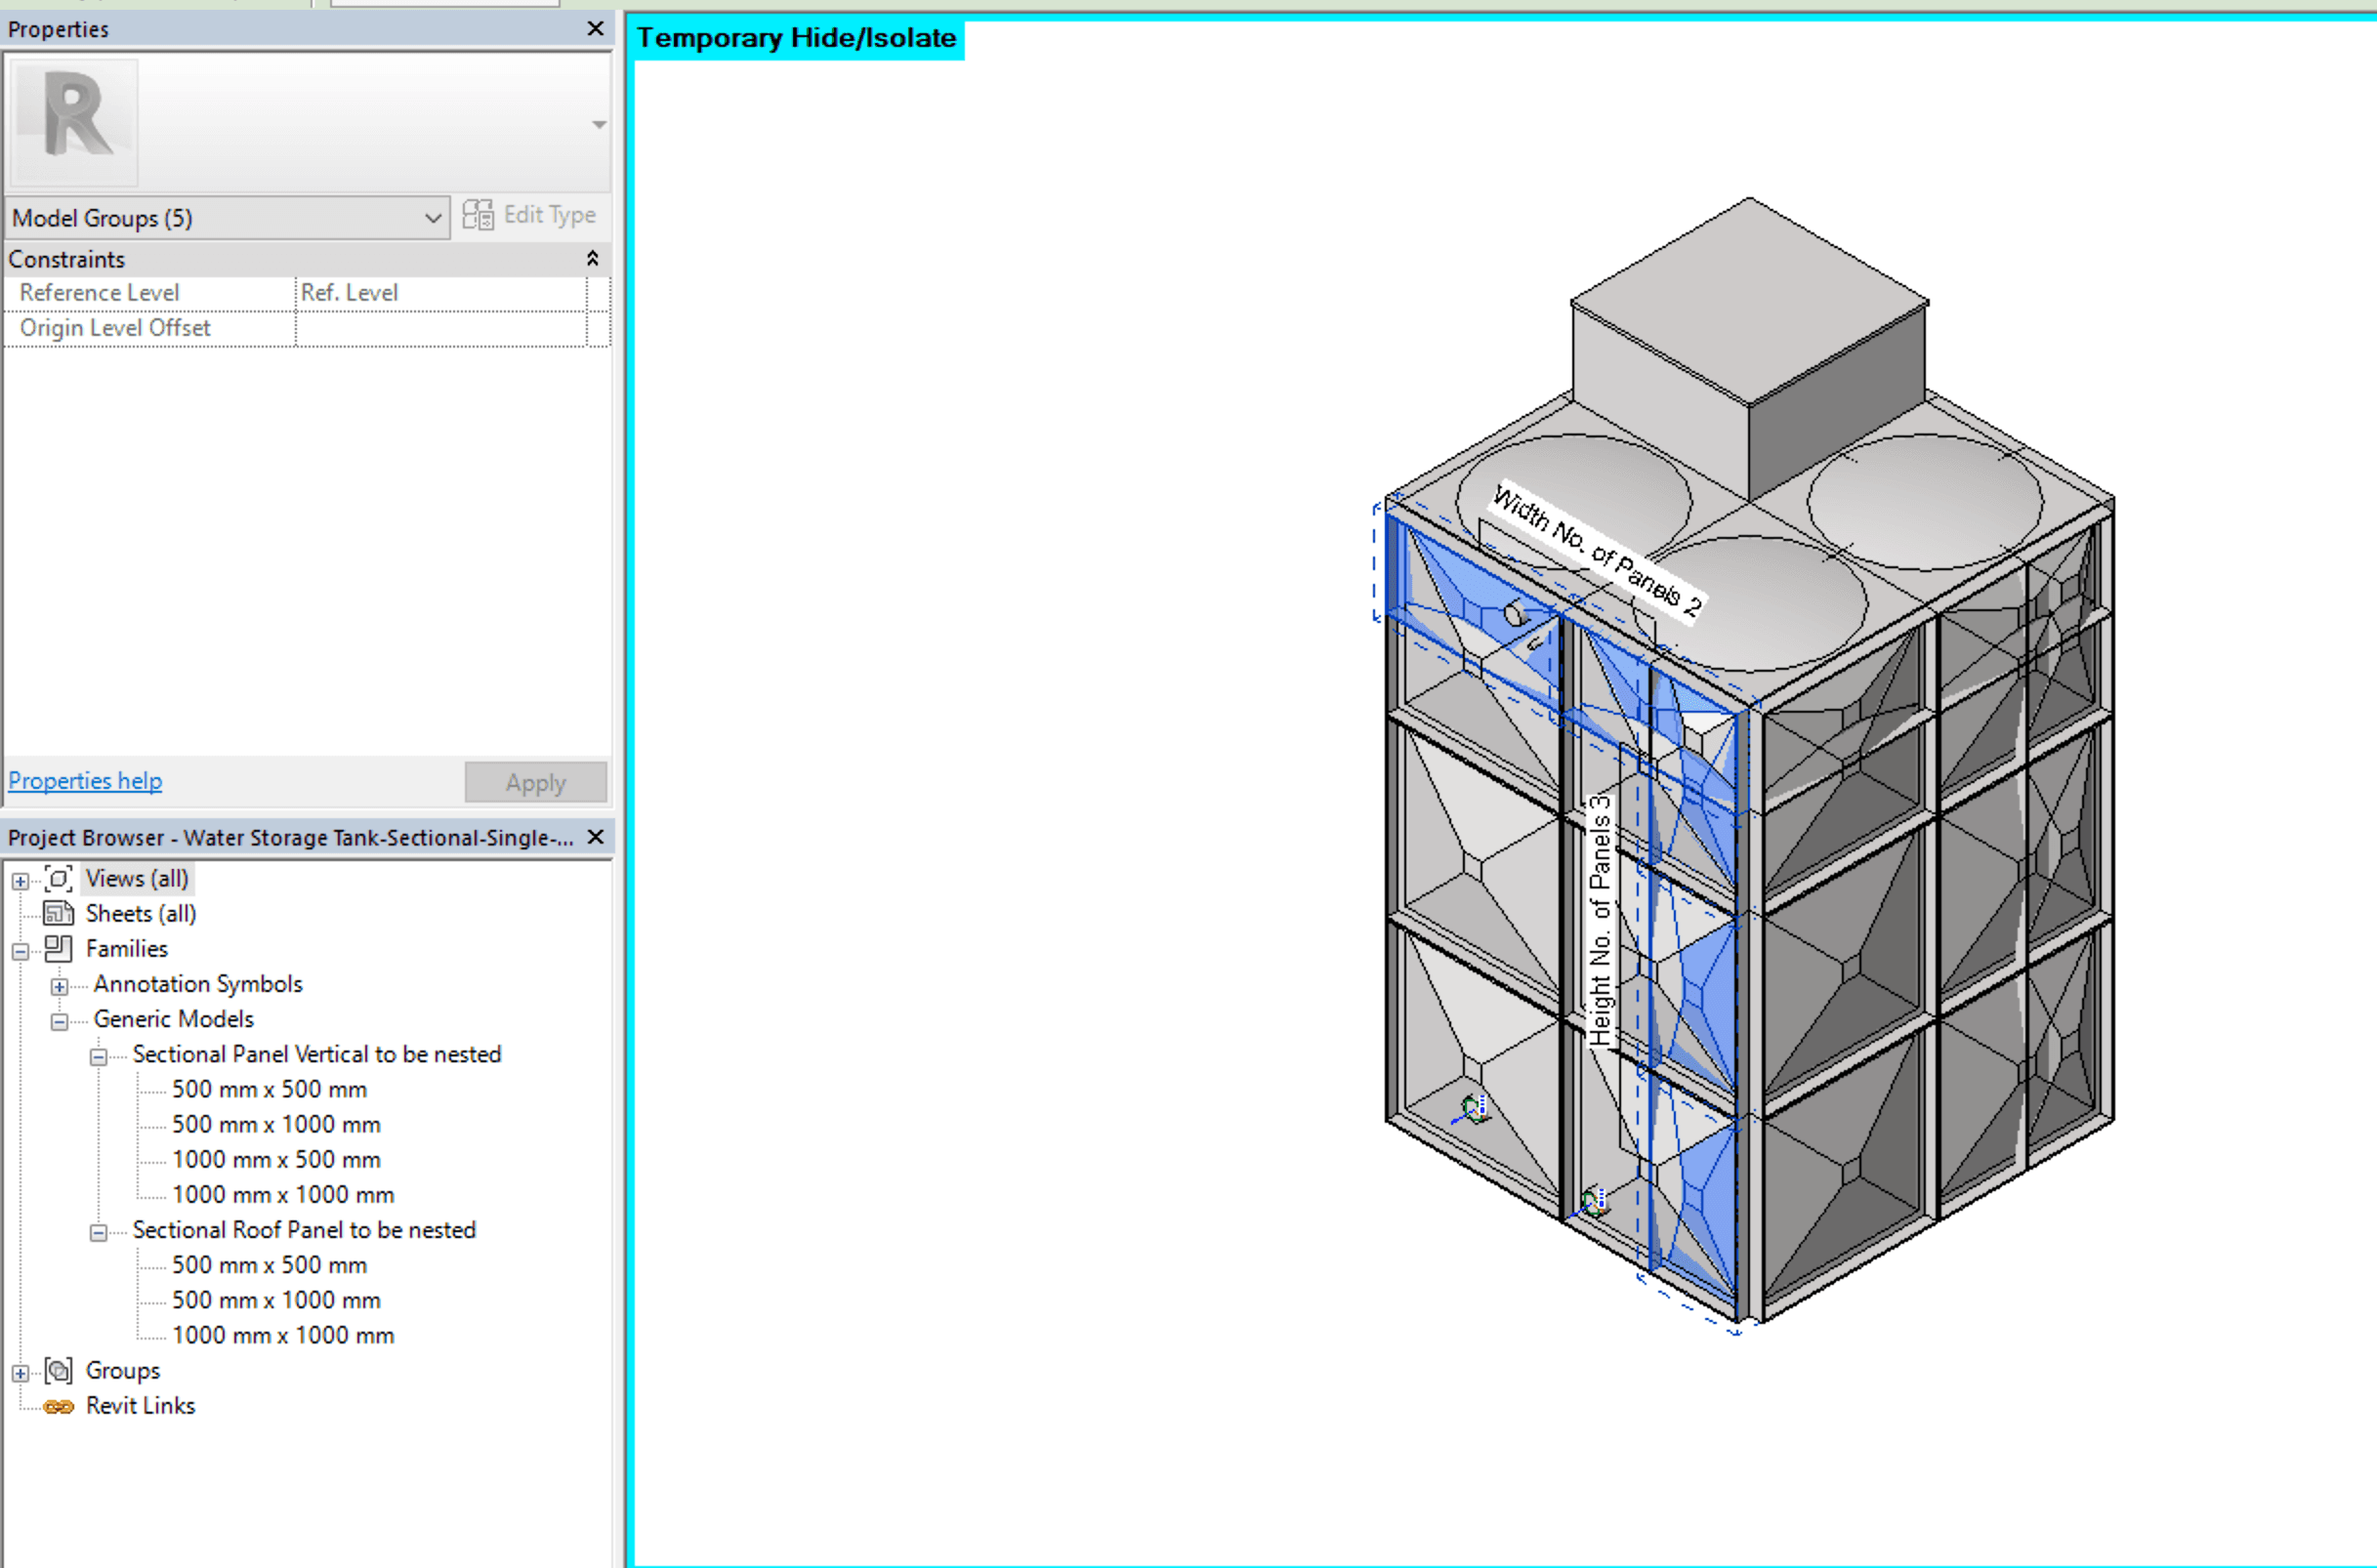Expand the Annotation Symbols tree node
Viewport: 2377px width, 1568px height.
[x=60, y=986]
